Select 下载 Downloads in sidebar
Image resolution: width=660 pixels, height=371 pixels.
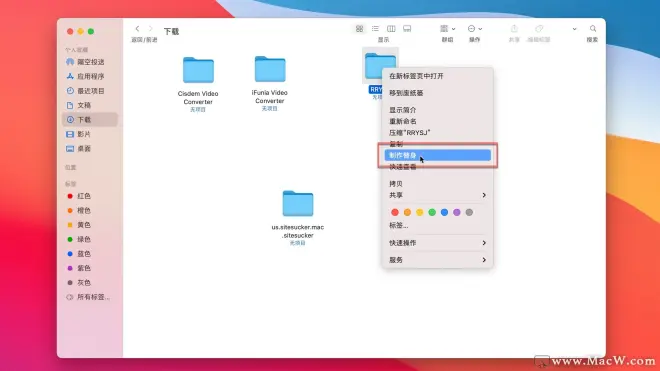pyautogui.click(x=90, y=120)
